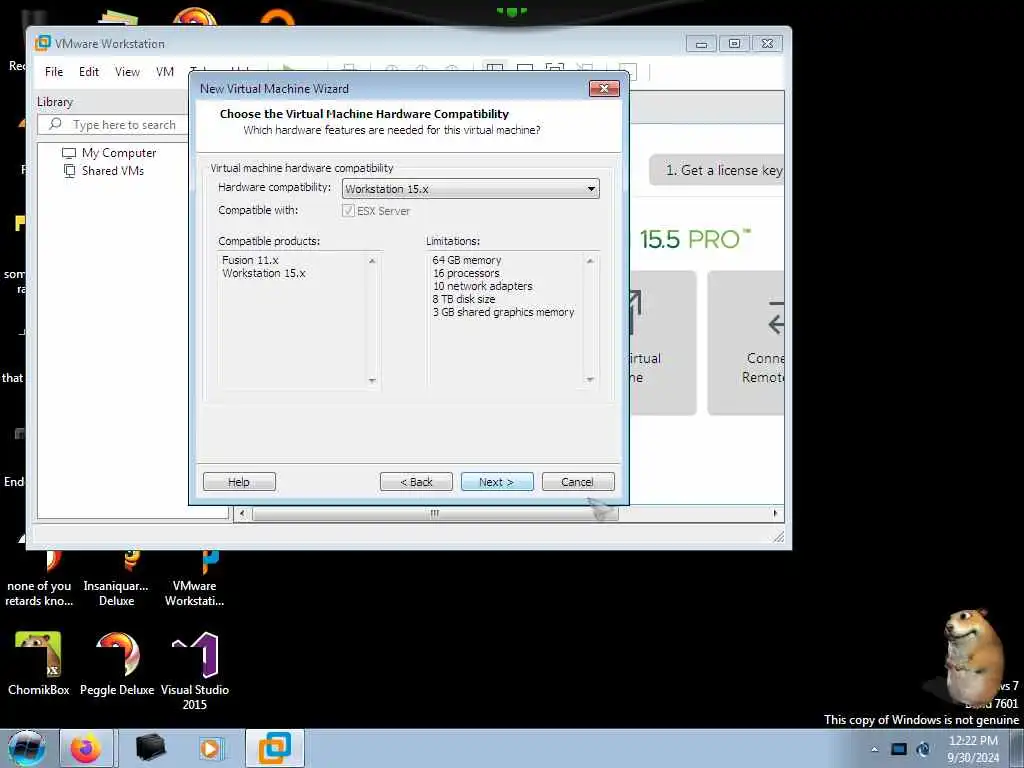Select the Visual Studio 2015 desktop icon

click(195, 671)
